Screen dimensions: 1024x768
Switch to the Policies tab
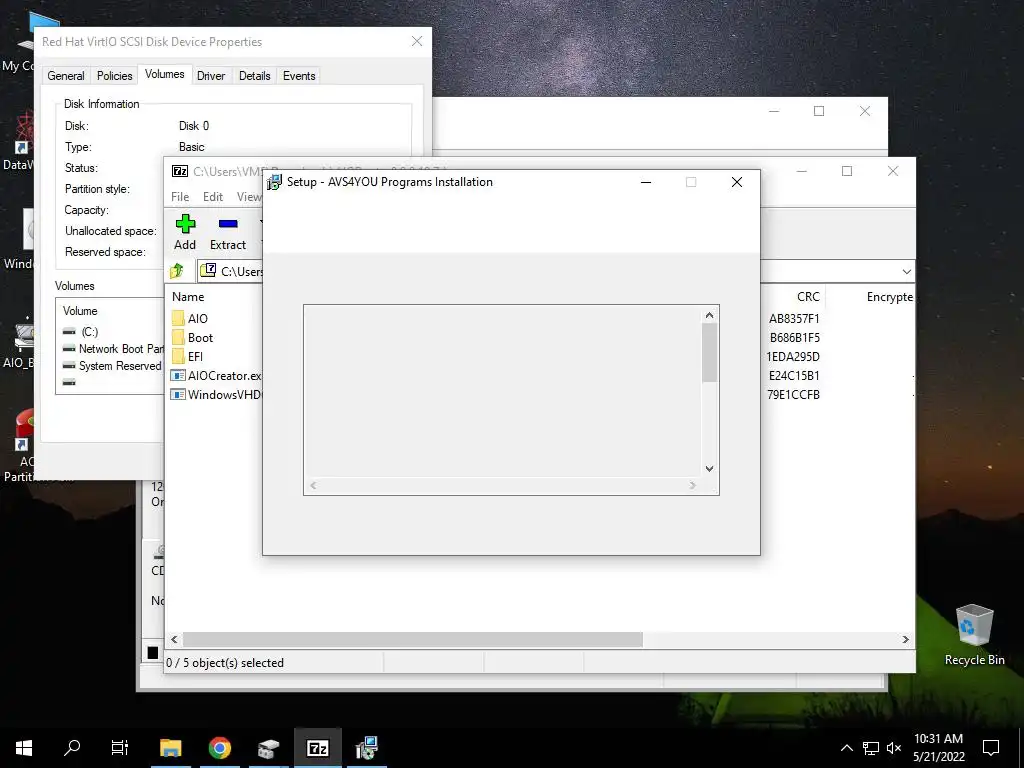pyautogui.click(x=114, y=76)
